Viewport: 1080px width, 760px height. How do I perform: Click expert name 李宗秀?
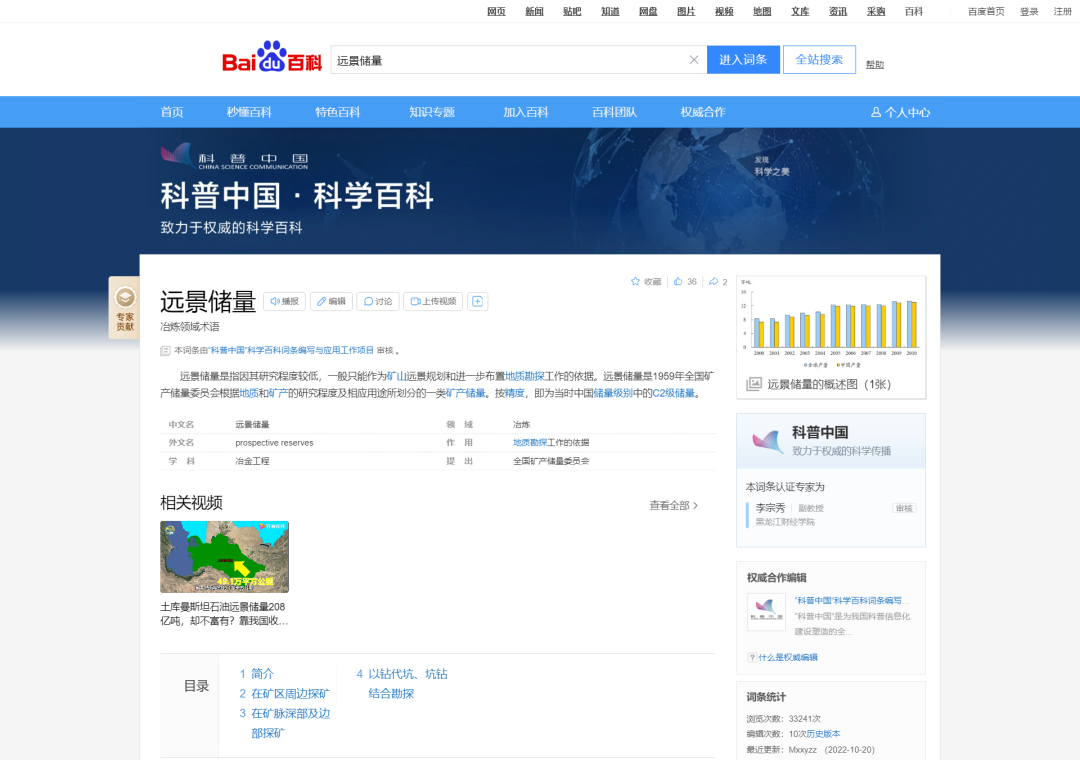pyautogui.click(x=770, y=508)
